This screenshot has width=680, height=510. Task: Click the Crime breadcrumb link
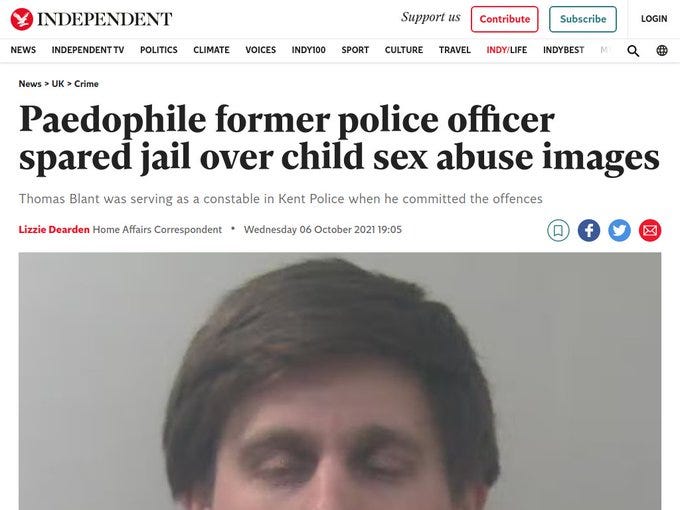click(x=86, y=84)
